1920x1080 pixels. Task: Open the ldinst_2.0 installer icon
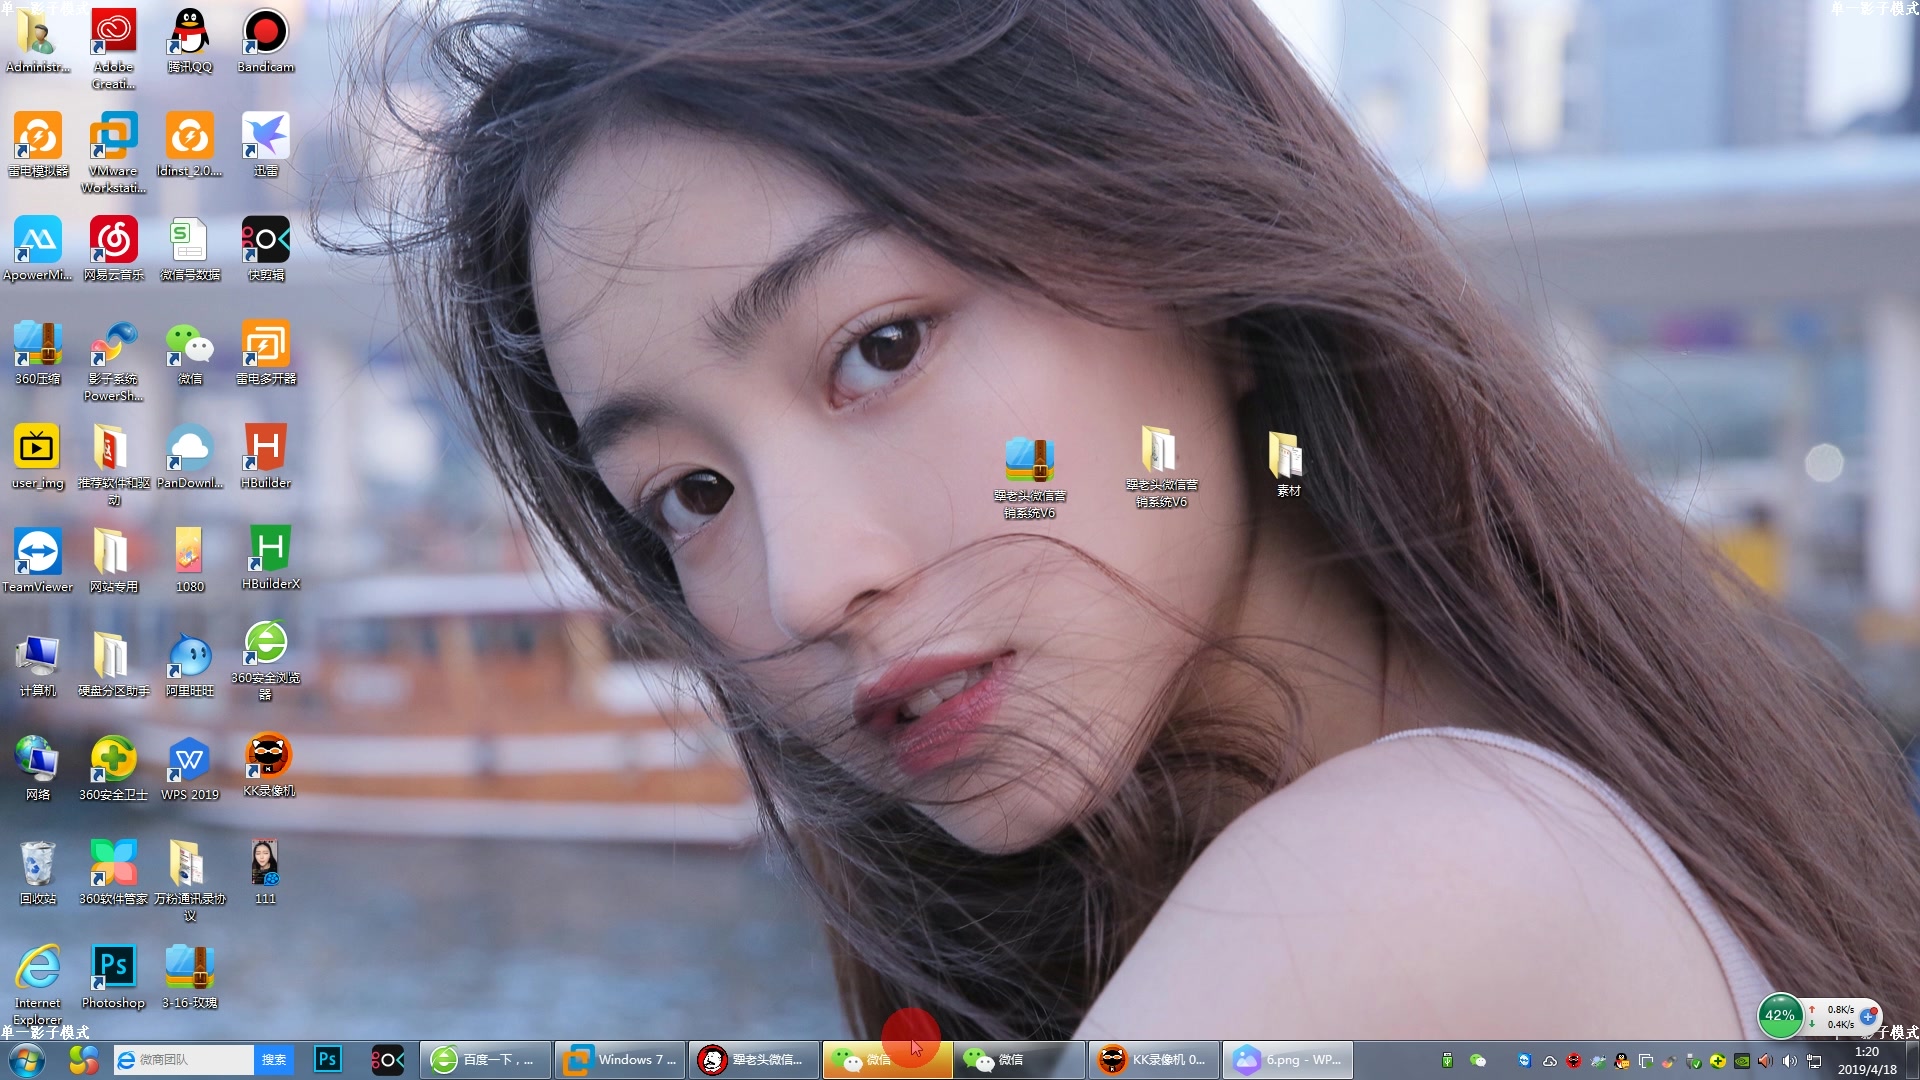click(189, 145)
